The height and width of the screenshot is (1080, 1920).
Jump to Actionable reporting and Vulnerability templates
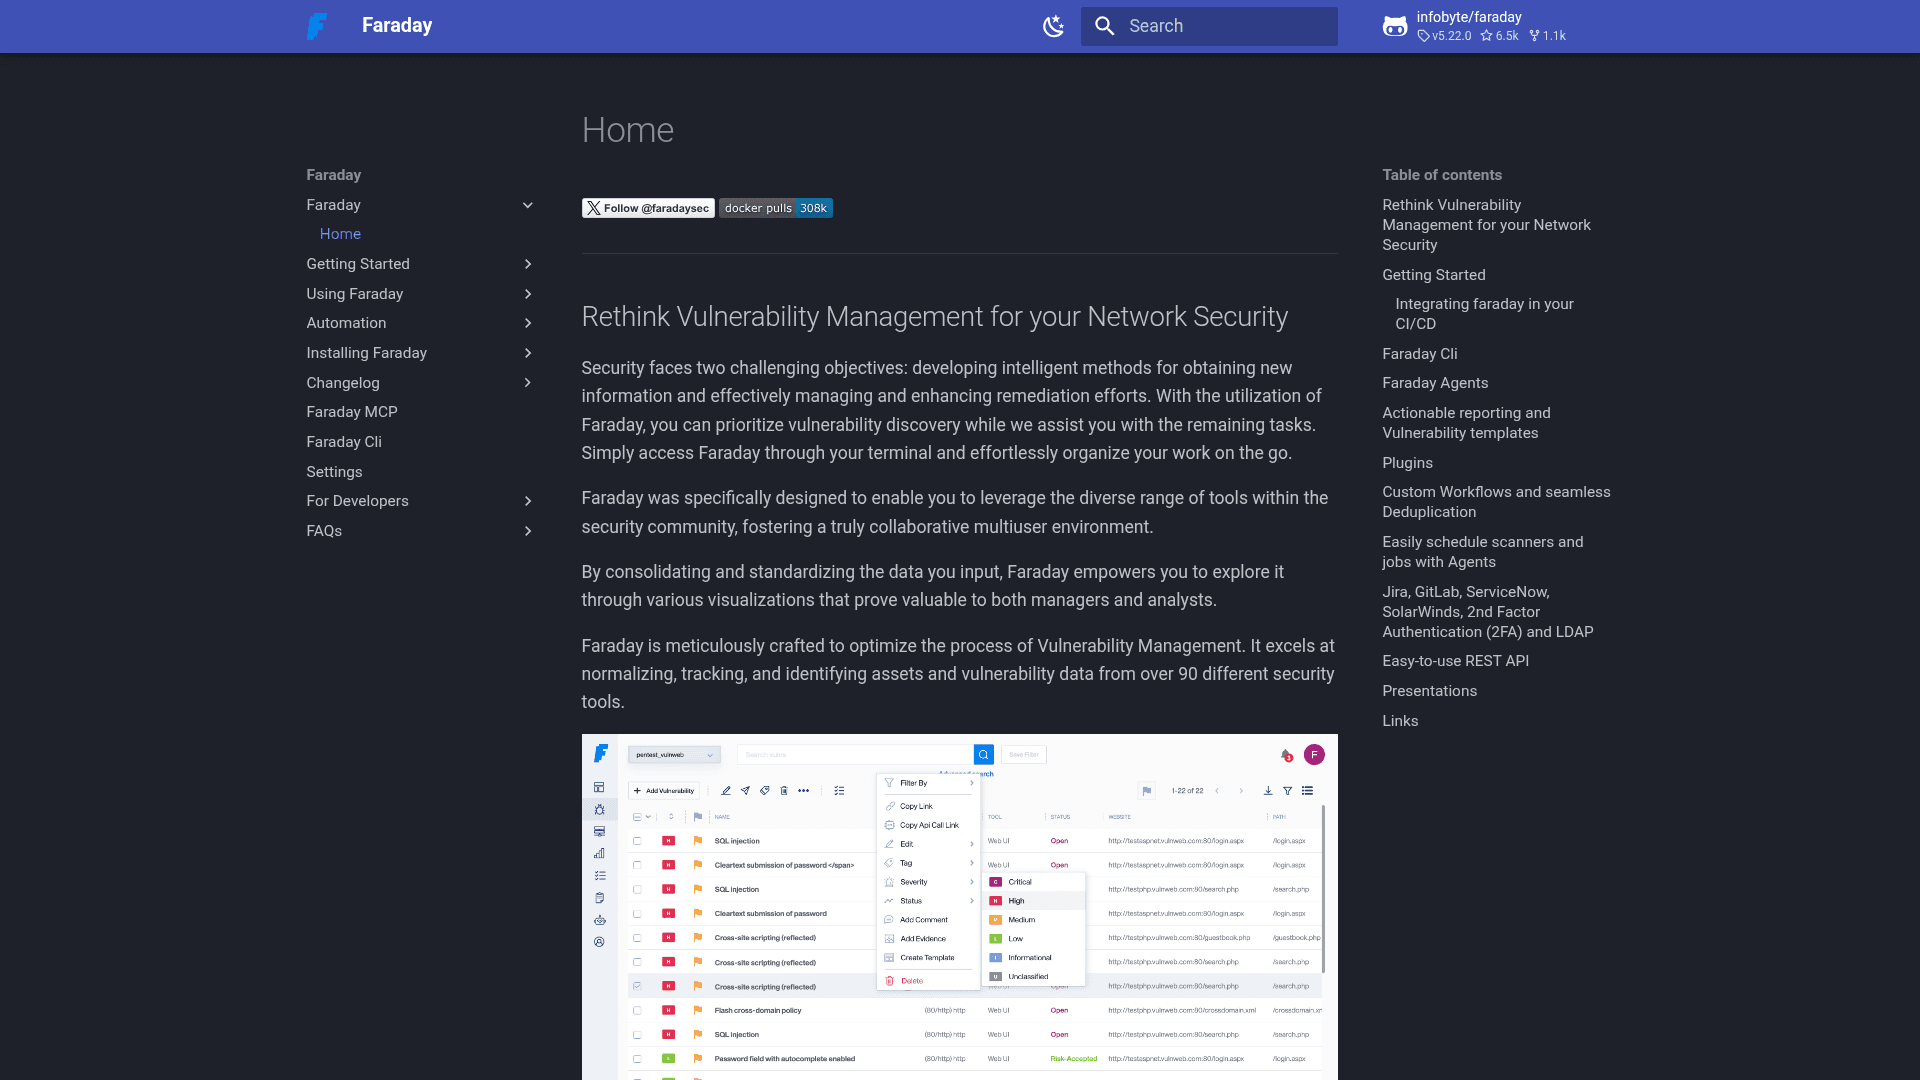coord(1466,423)
